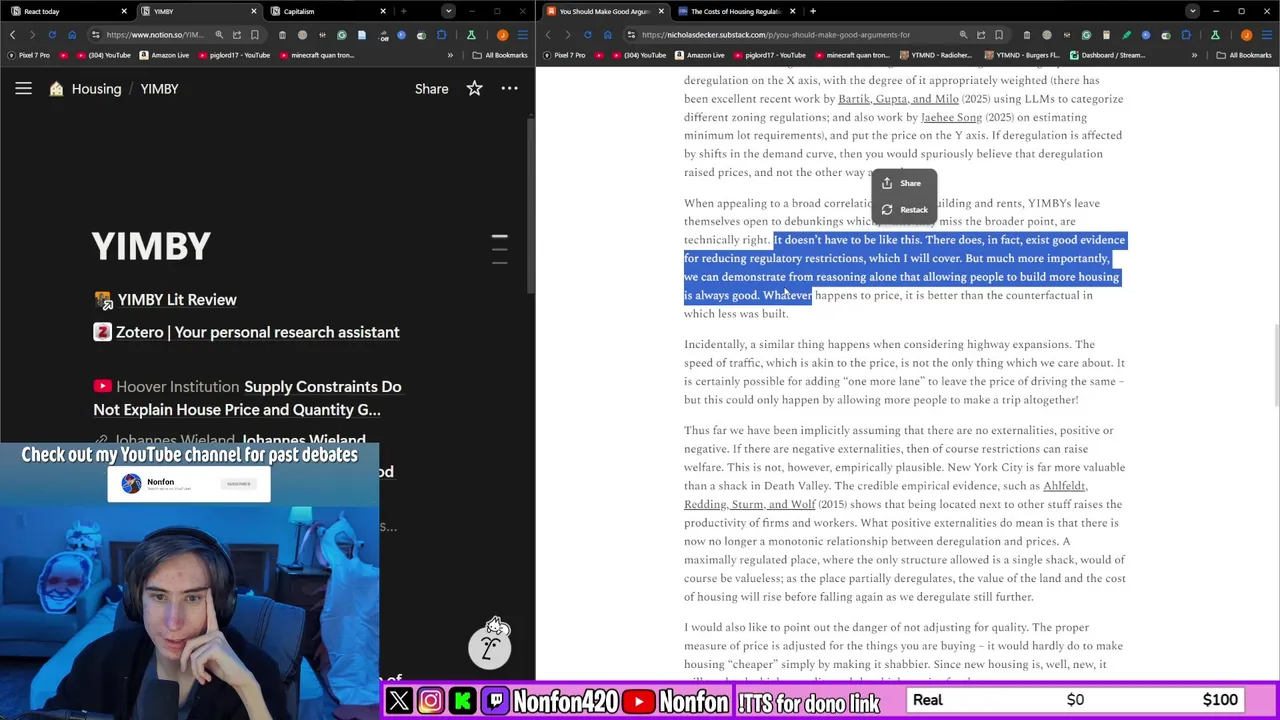Click the YIMBY breadcrumb in Notion
This screenshot has width=1280, height=720.
coord(159,89)
